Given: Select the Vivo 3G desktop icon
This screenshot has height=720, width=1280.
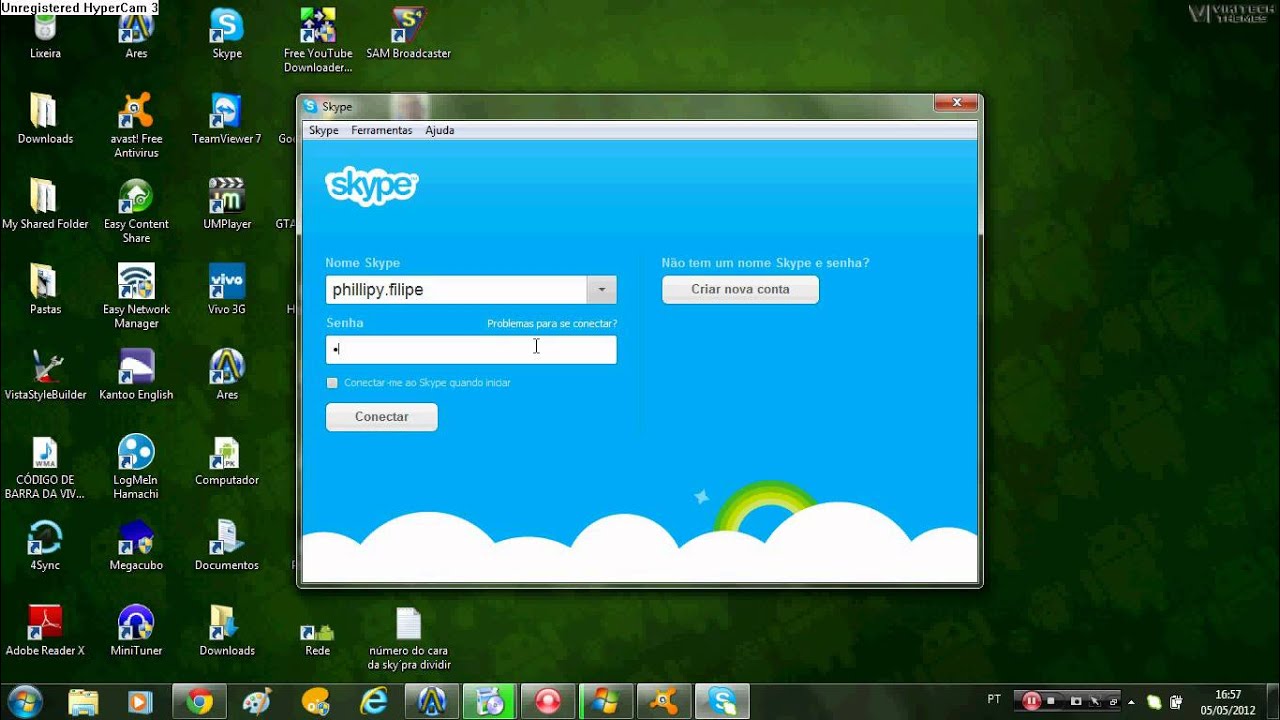Looking at the screenshot, I should coord(227,290).
